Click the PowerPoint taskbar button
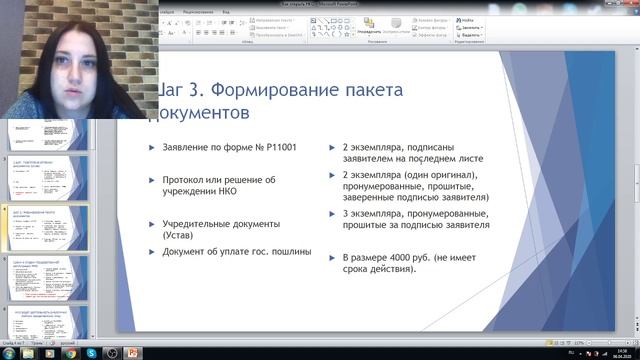This screenshot has width=640, height=360. [x=133, y=353]
